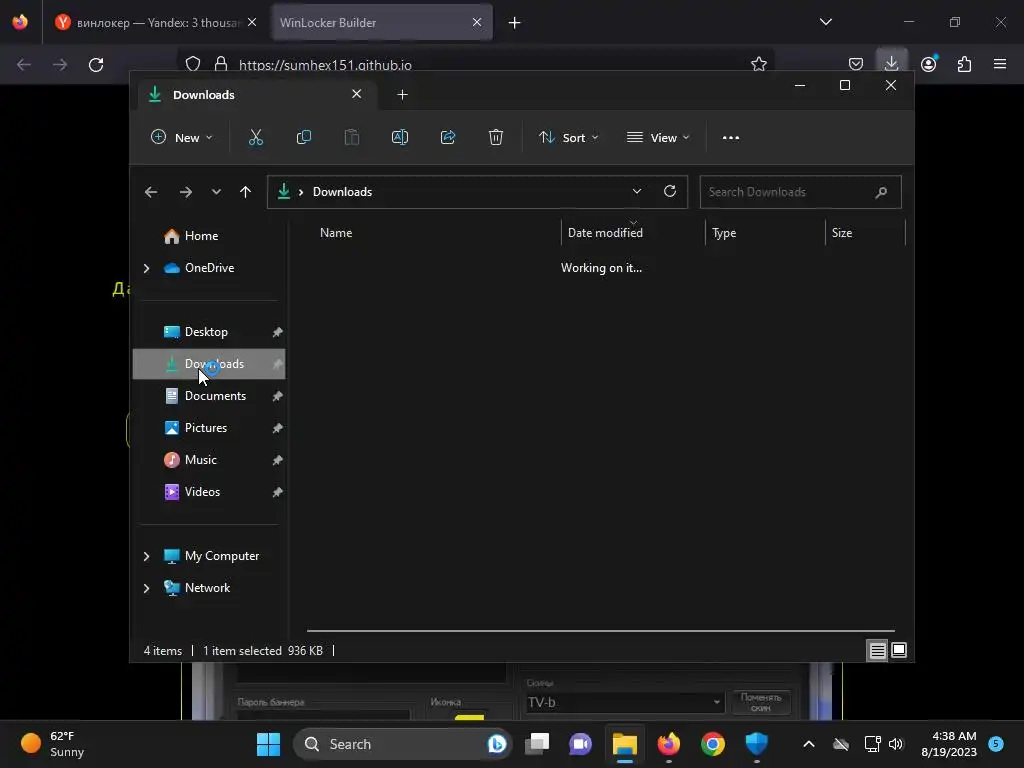
Task: Click the search magnifier in Downloads box
Action: (x=881, y=192)
